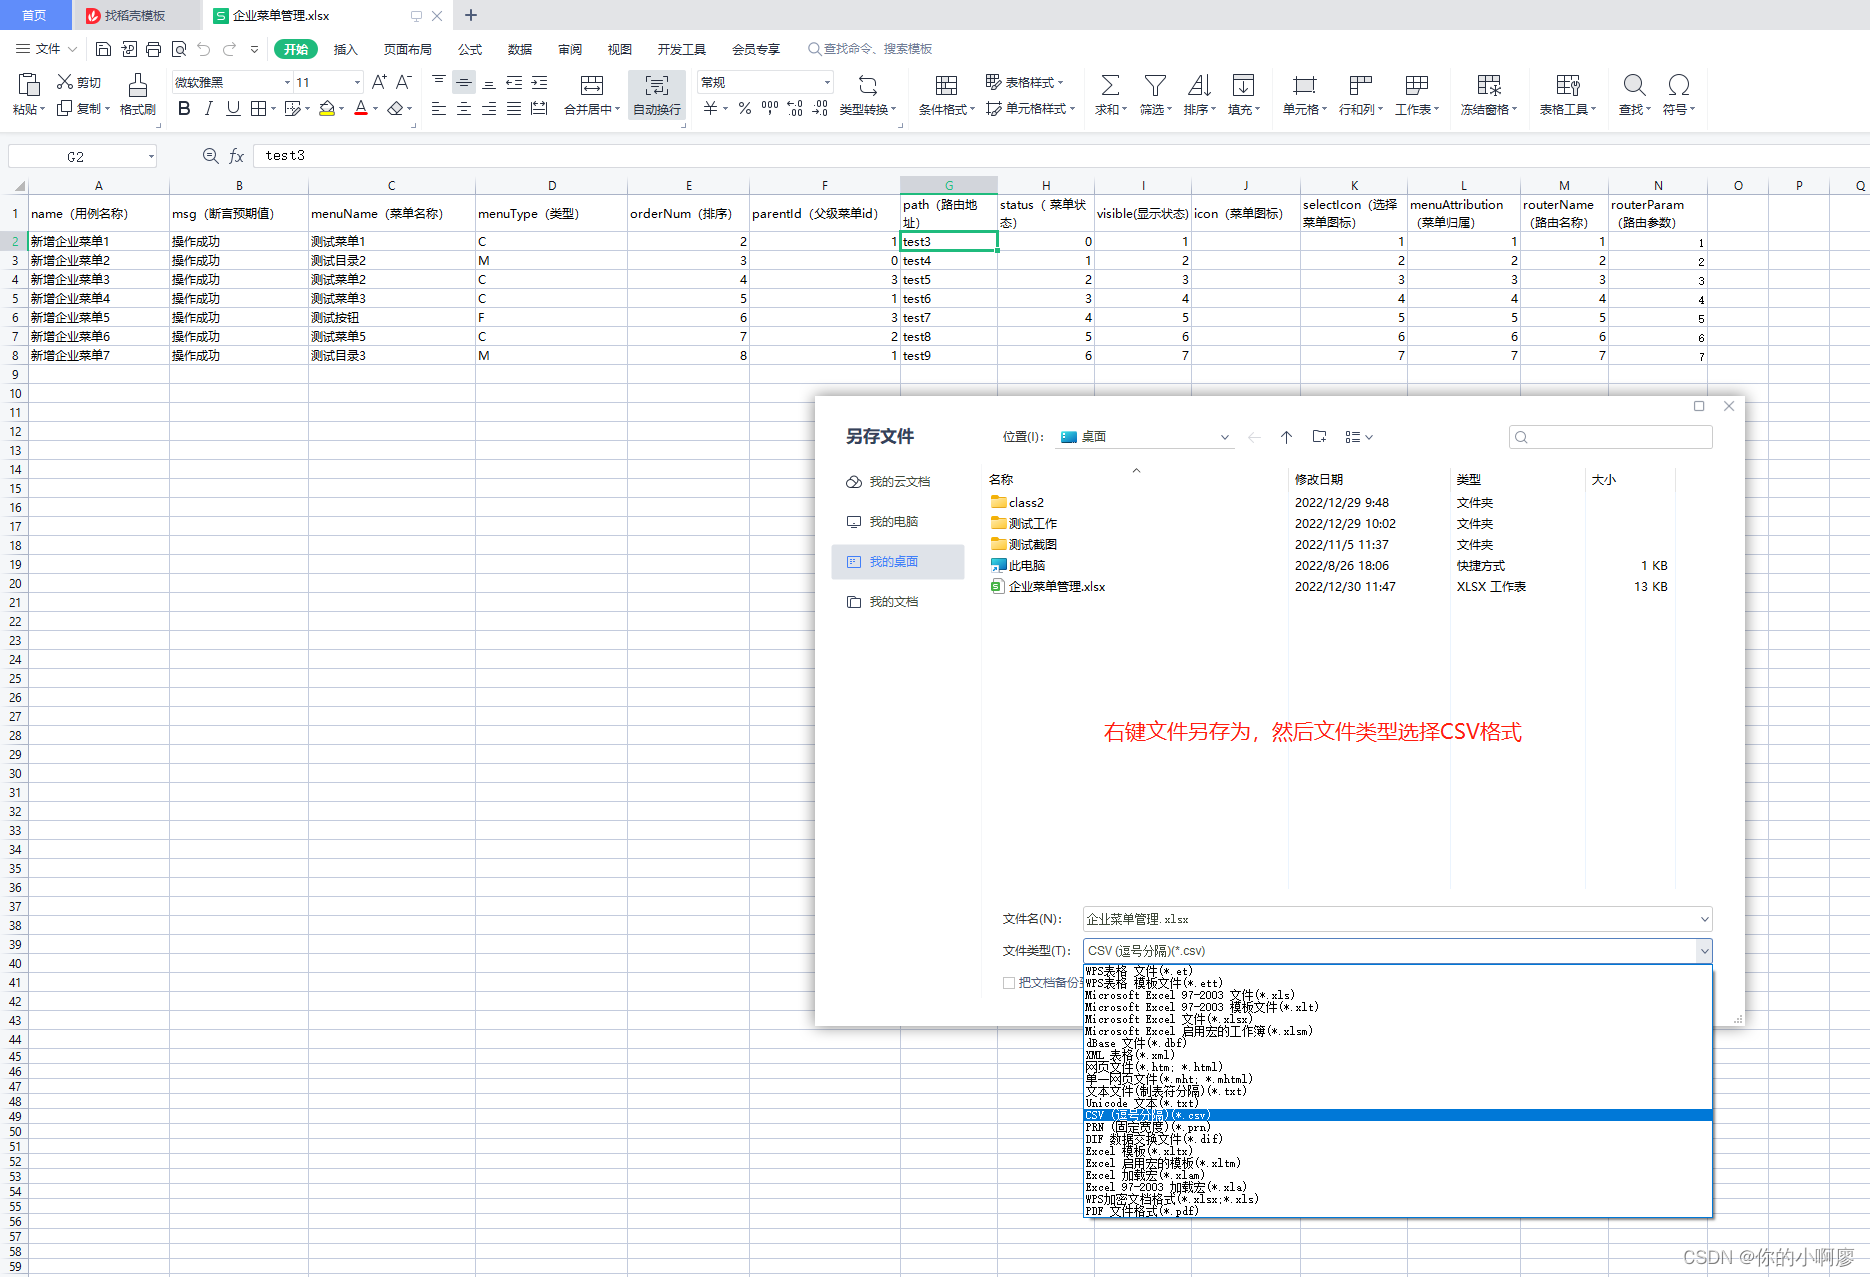Viewport: 1870px width, 1277px height.
Task: Click the Print icon in the quick toolbar
Action: click(x=153, y=49)
